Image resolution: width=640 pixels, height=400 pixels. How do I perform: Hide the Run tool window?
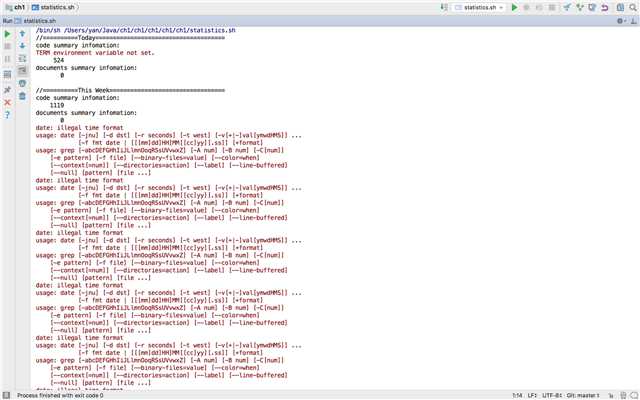click(633, 21)
